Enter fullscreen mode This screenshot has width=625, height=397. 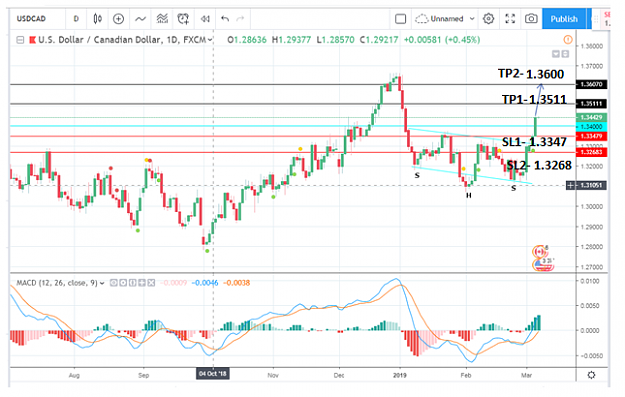(x=510, y=19)
